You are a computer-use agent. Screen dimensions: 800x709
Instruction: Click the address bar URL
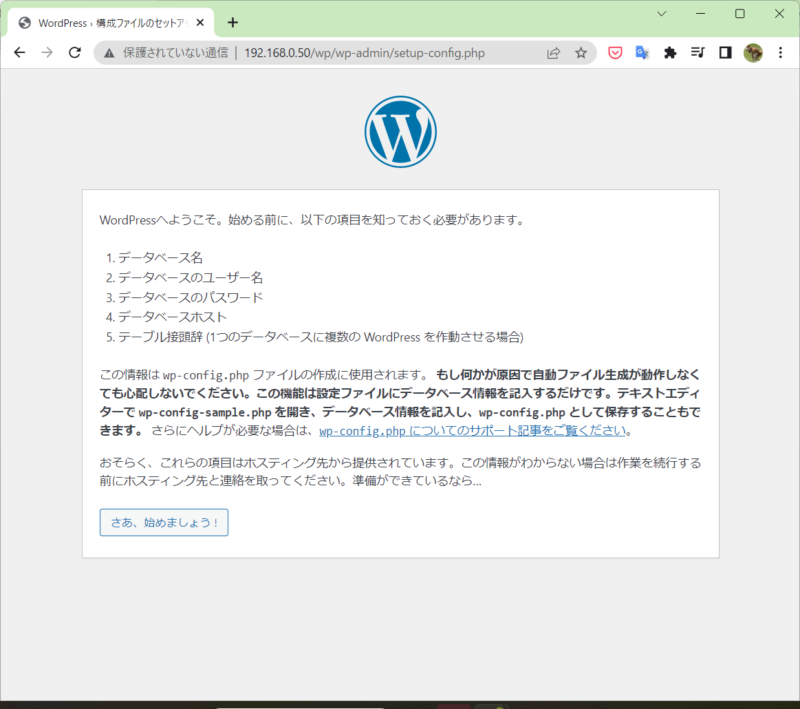pyautogui.click(x=364, y=53)
